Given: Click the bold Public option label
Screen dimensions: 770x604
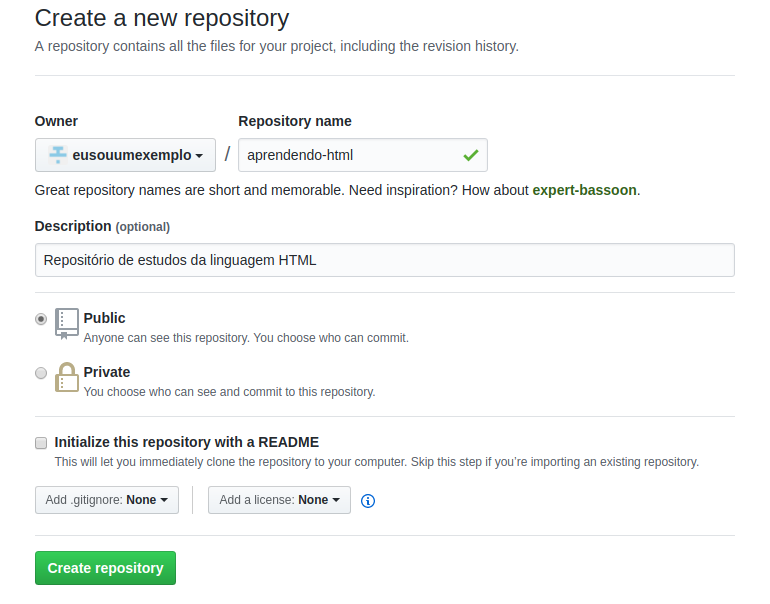Looking at the screenshot, I should pos(105,318).
